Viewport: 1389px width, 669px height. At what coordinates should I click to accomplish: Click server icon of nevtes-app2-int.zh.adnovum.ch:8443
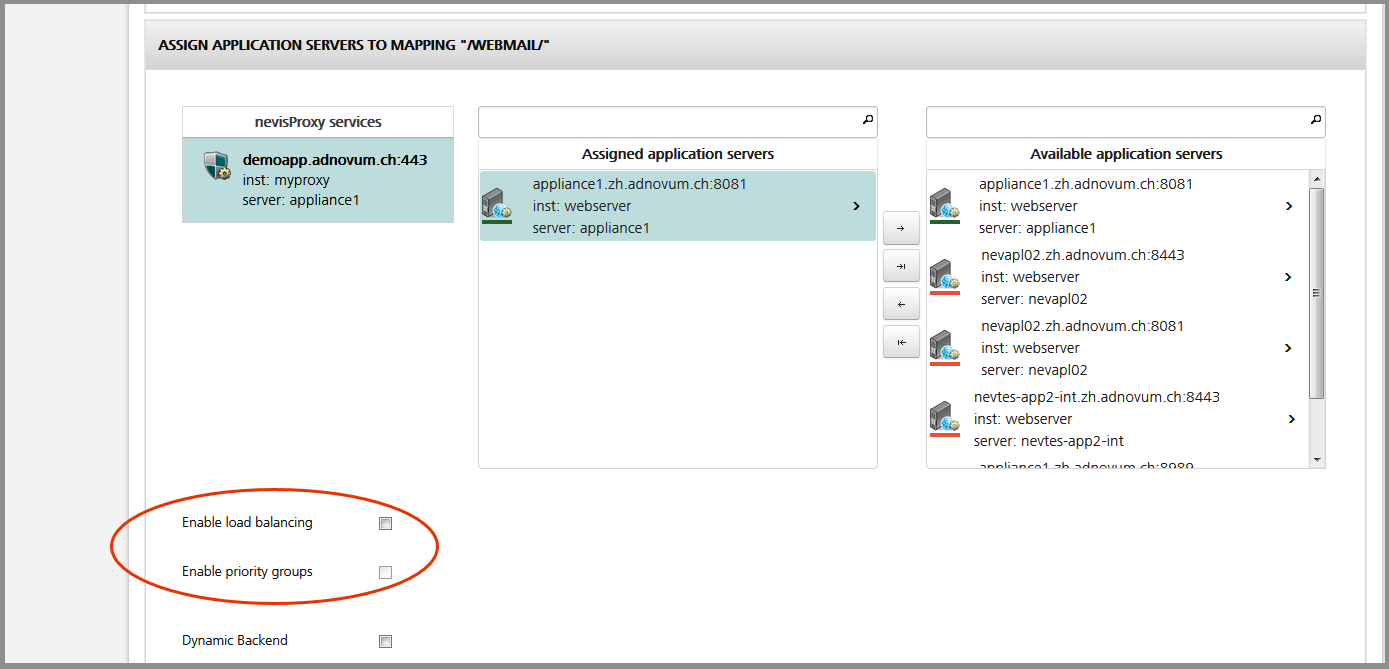click(944, 417)
